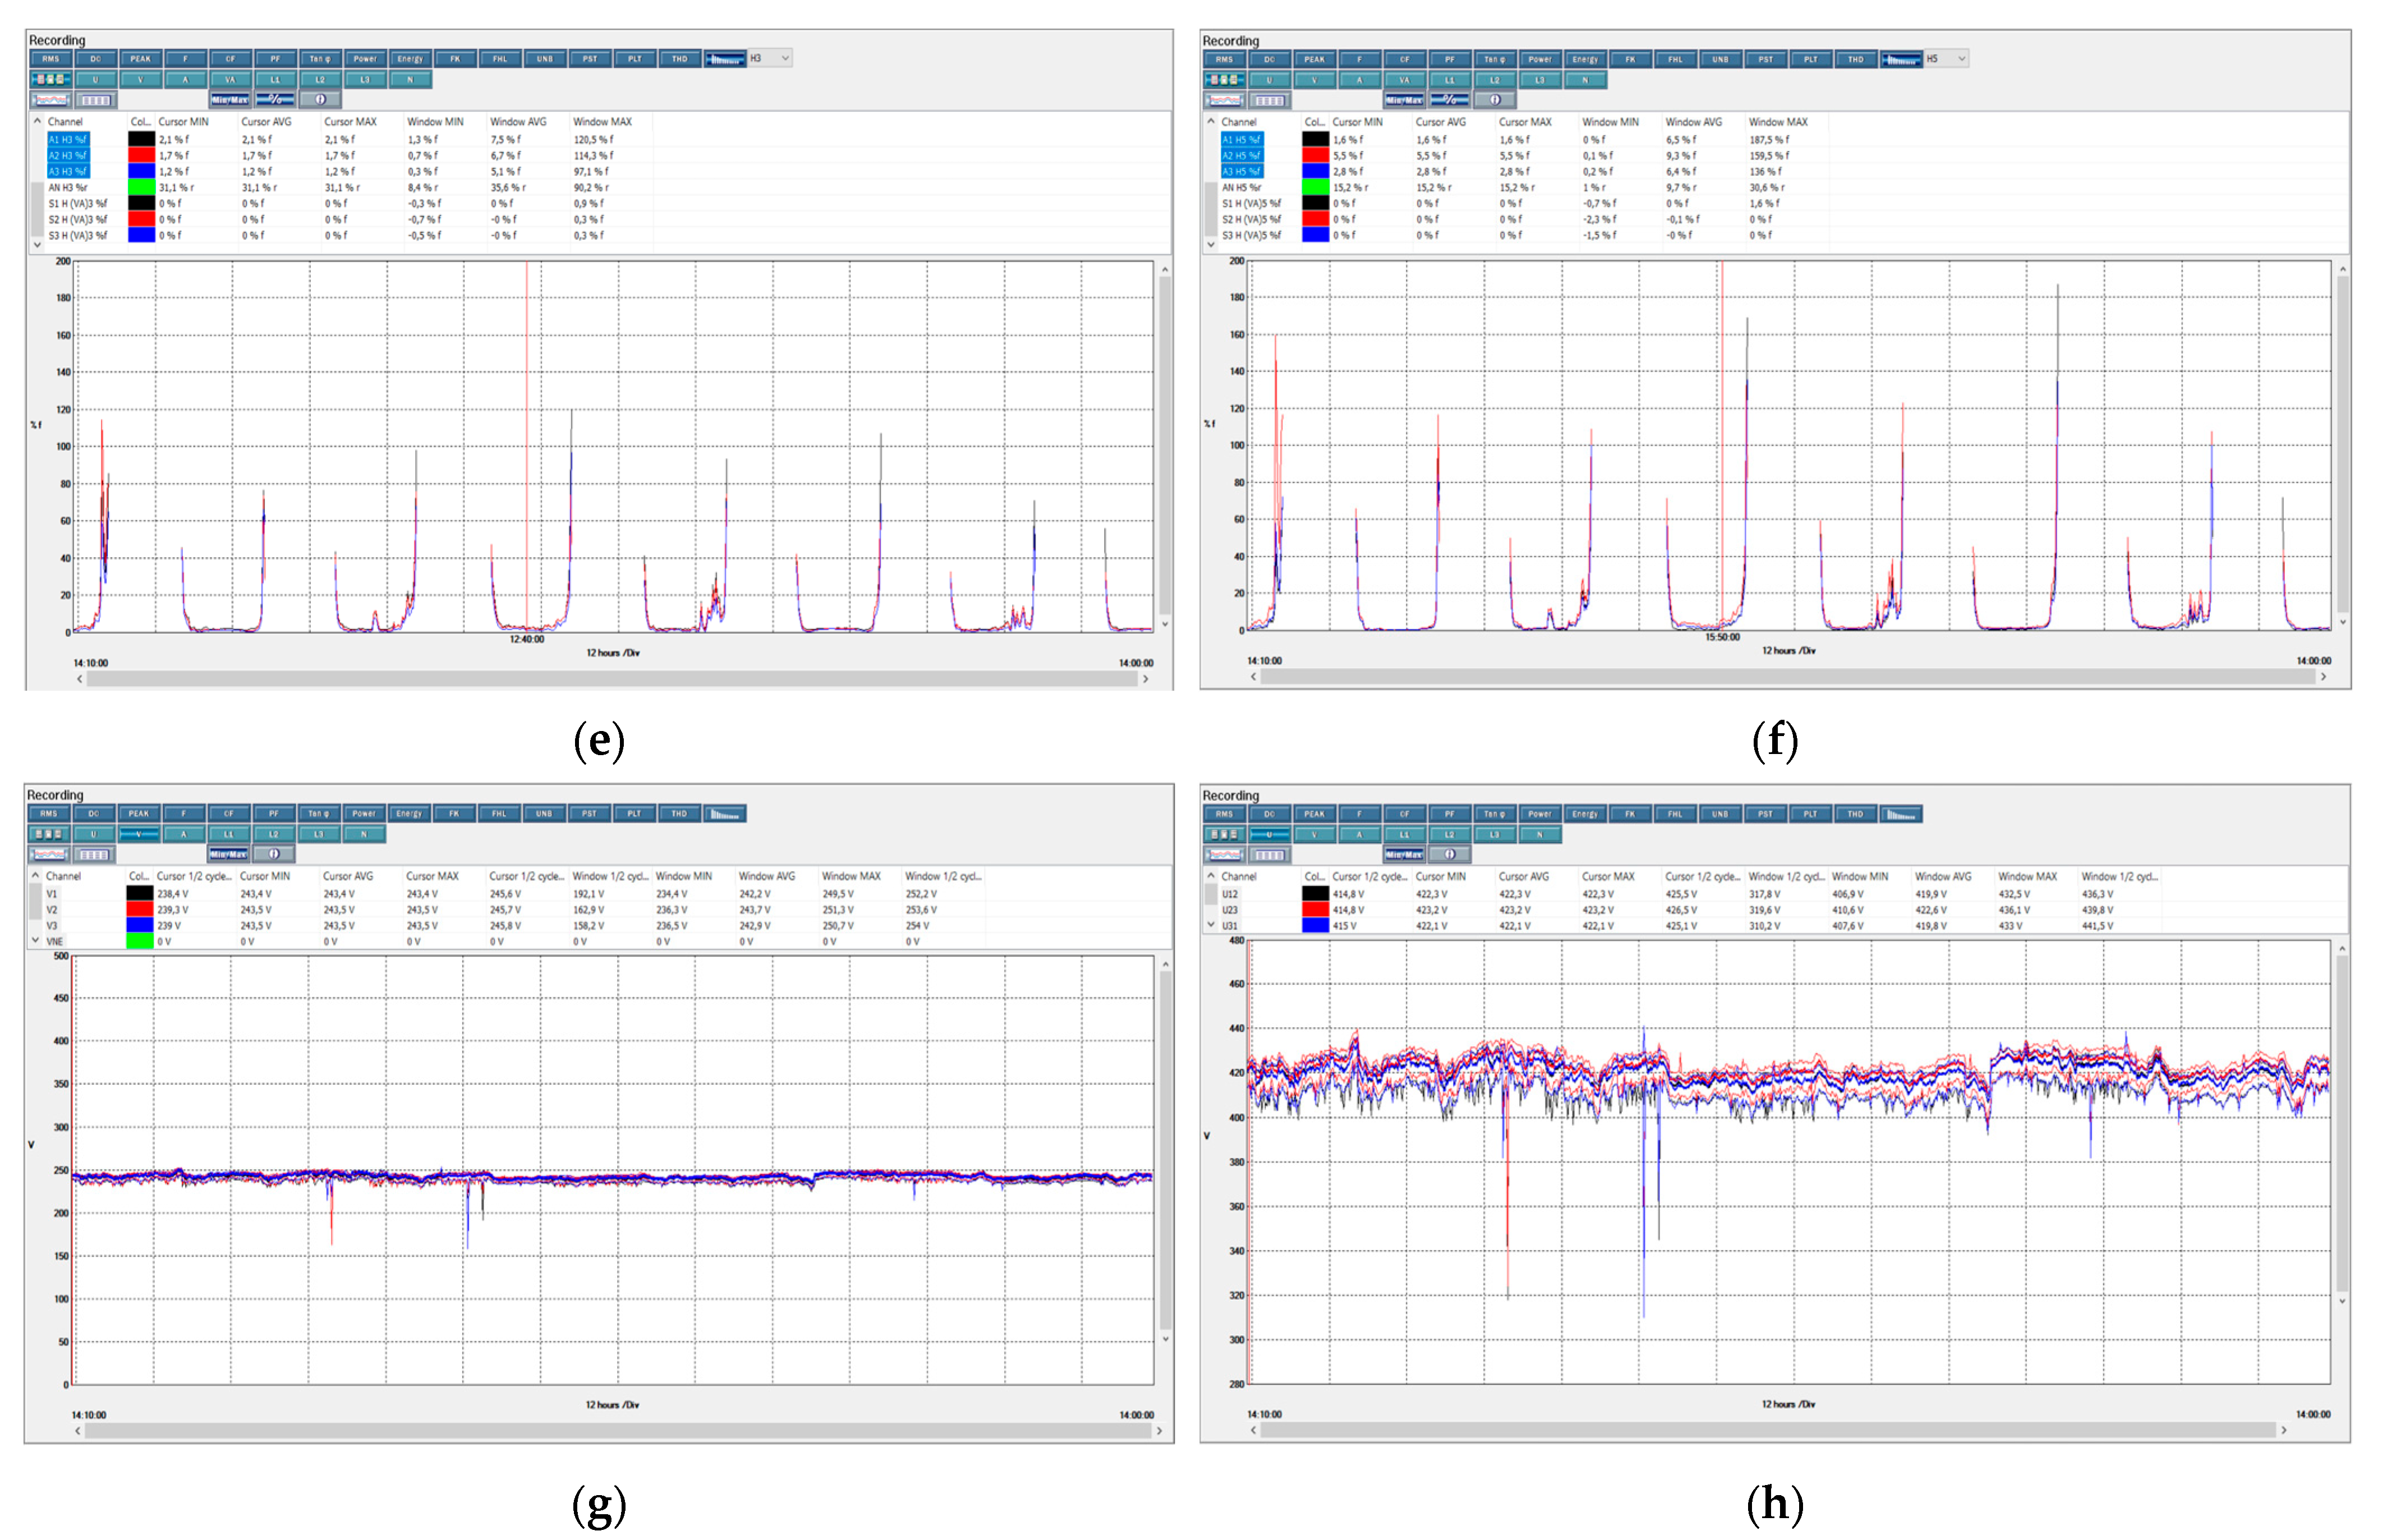The height and width of the screenshot is (1540, 2382).
Task: Toggle the V filter button in panel (g)
Action: tap(139, 834)
